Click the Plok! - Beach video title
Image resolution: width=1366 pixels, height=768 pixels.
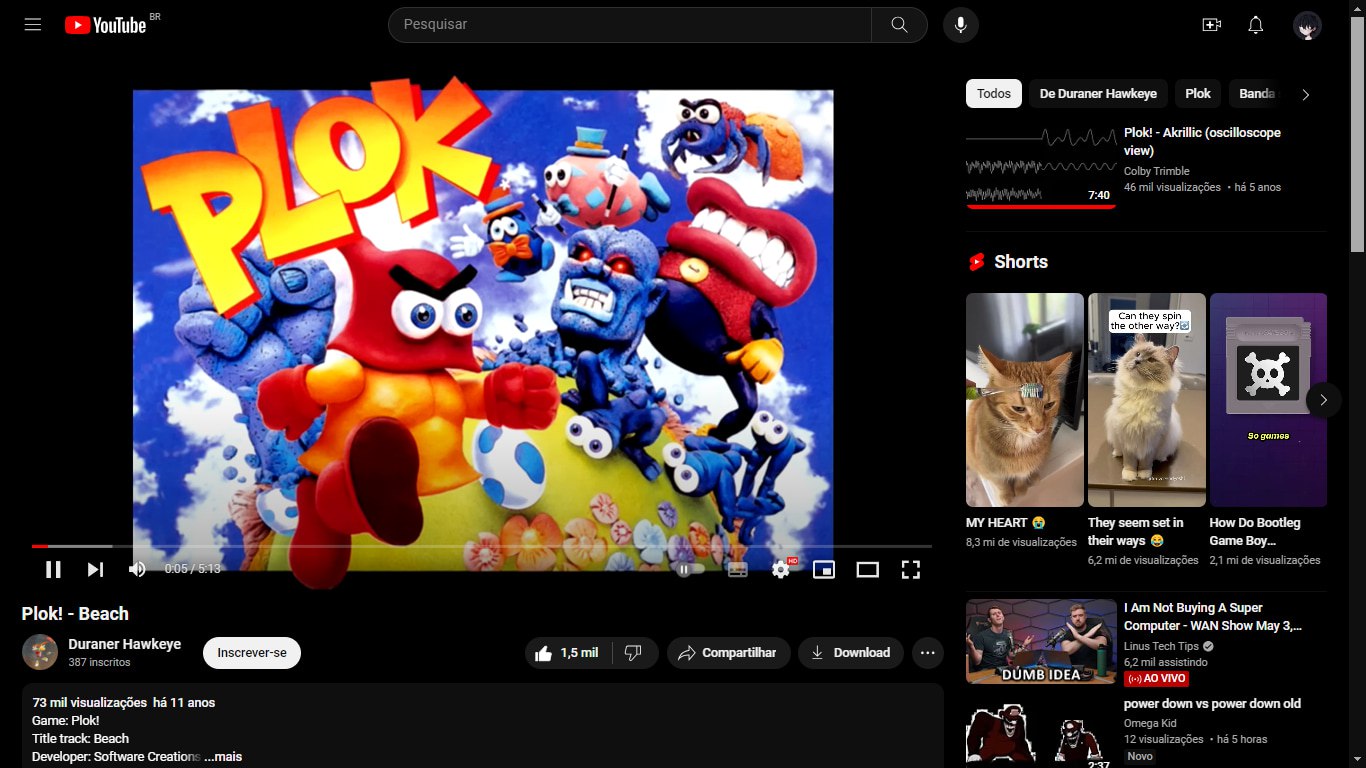click(75, 614)
